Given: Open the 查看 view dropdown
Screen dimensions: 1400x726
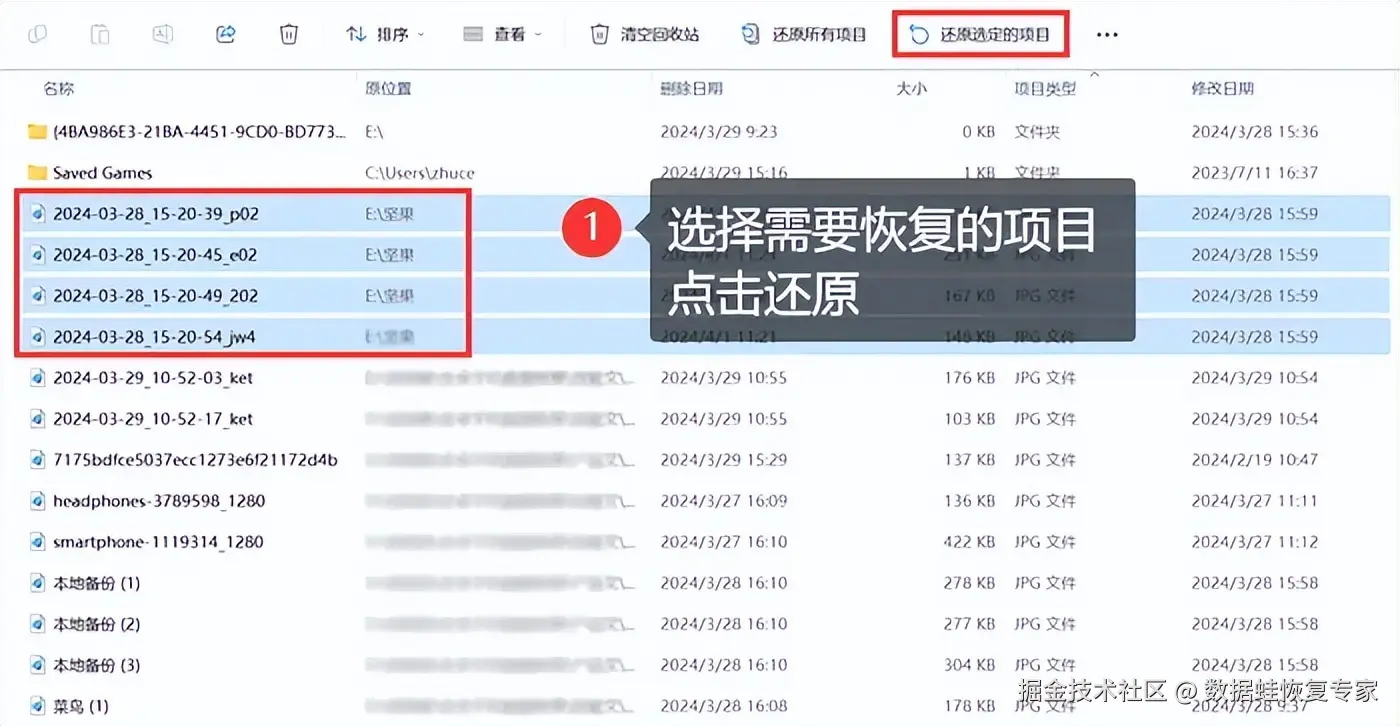Looking at the screenshot, I should pos(503,34).
